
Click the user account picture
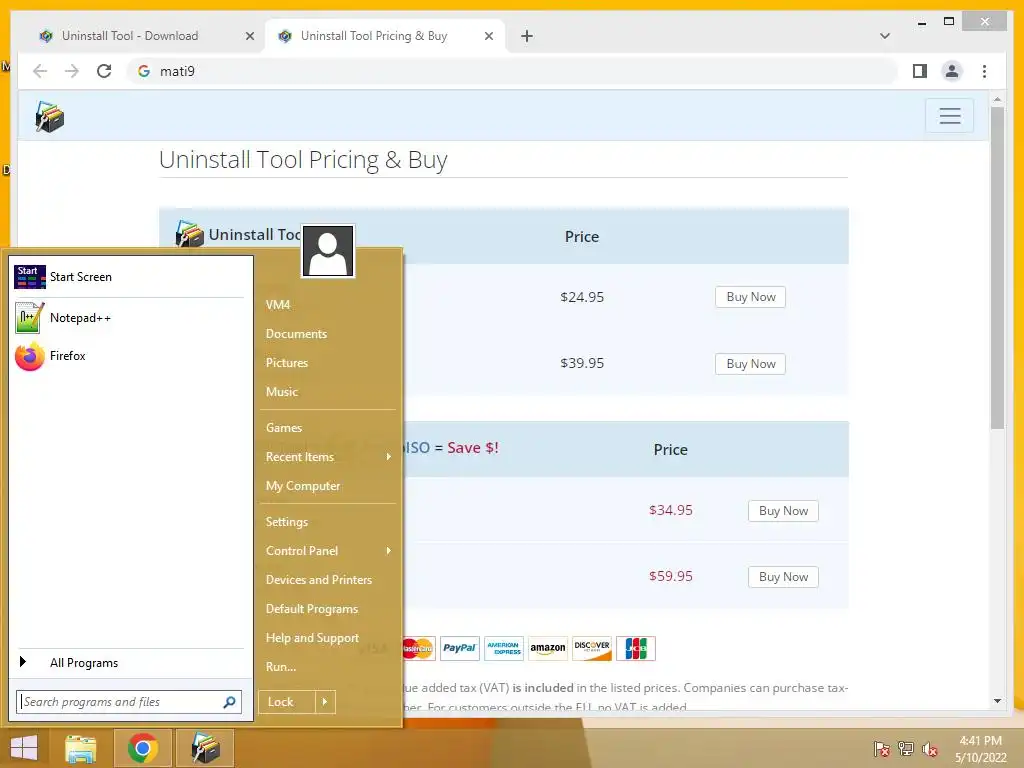click(x=328, y=251)
